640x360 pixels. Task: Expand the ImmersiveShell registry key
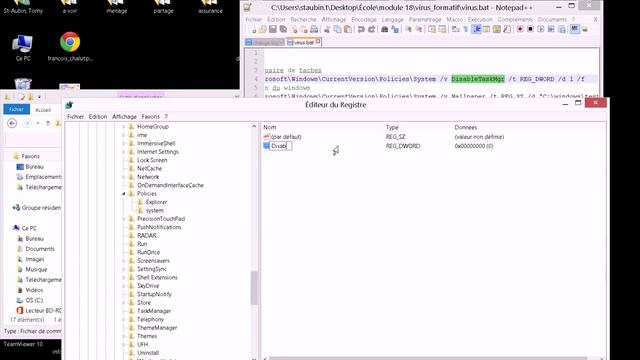(x=124, y=144)
